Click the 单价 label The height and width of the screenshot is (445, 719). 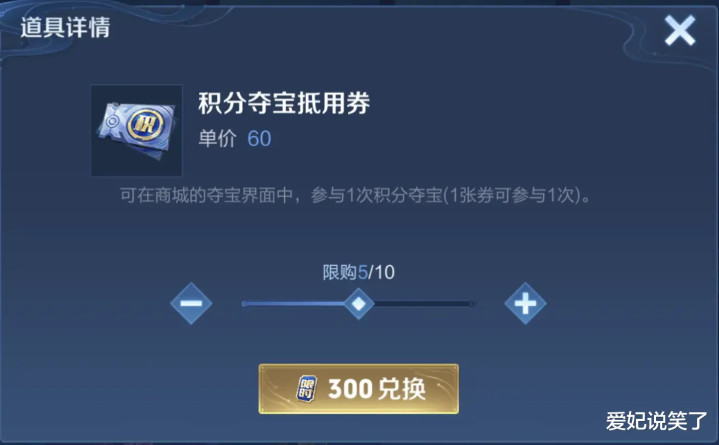(x=217, y=139)
